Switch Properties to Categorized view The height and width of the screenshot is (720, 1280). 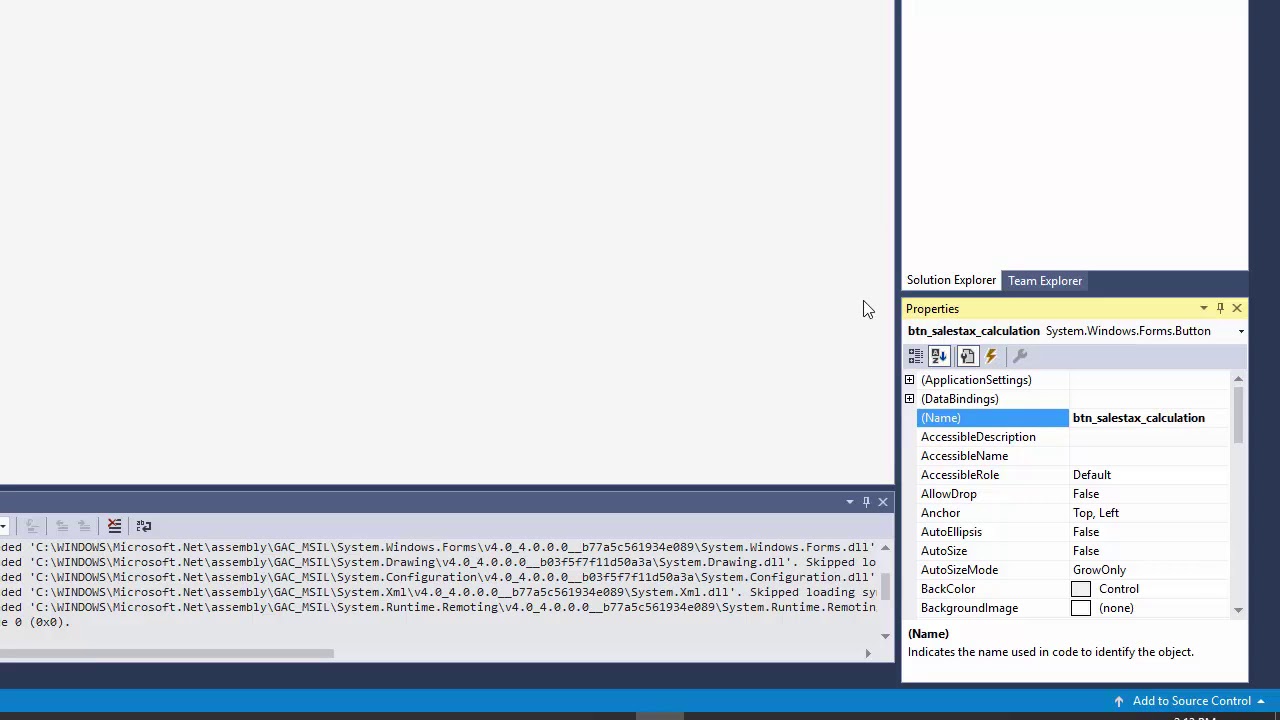(x=916, y=356)
